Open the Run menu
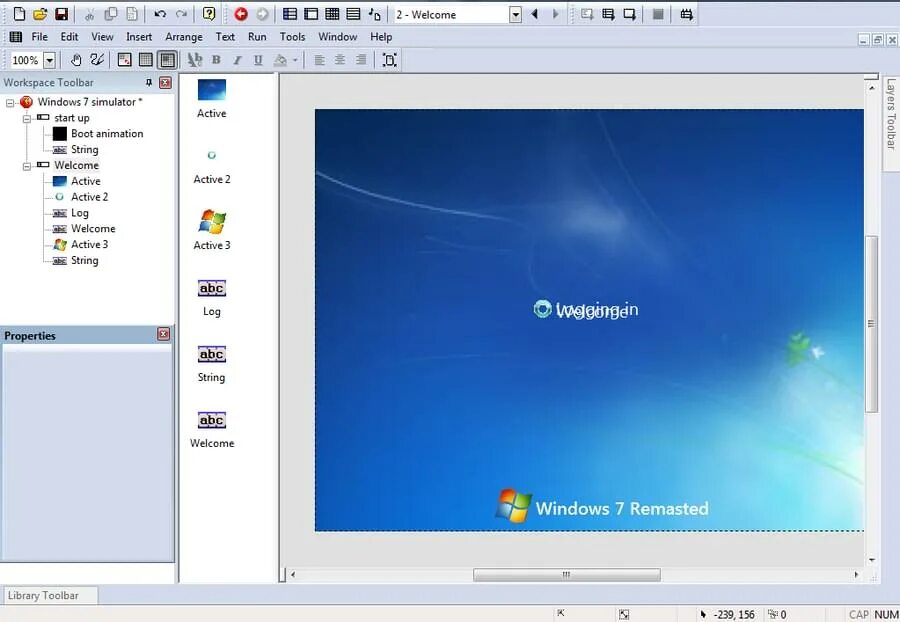The width and height of the screenshot is (900, 622). (257, 37)
